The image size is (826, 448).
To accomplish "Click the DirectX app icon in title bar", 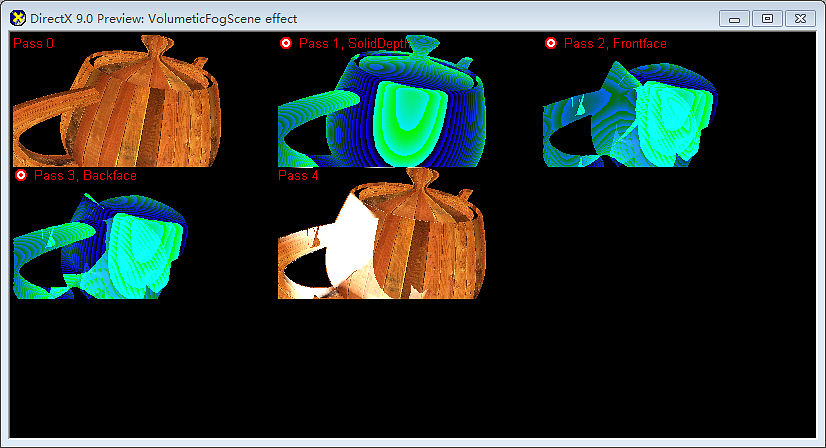I will click(17, 18).
